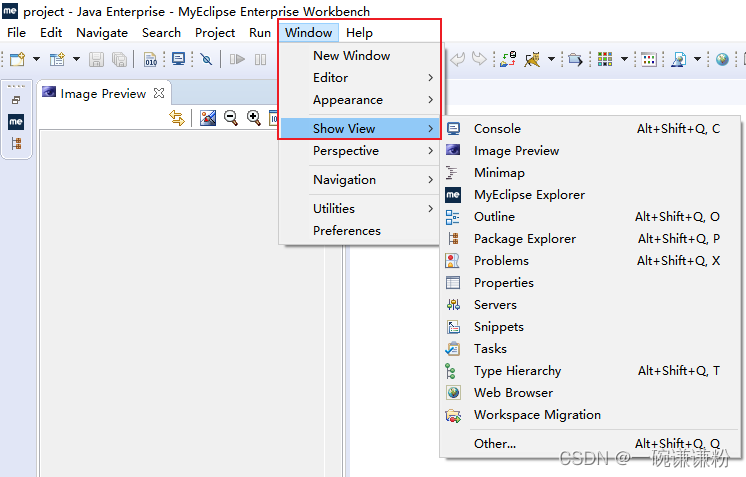Open Preferences from Window menu
Image resolution: width=746 pixels, height=477 pixels.
[x=360, y=231]
